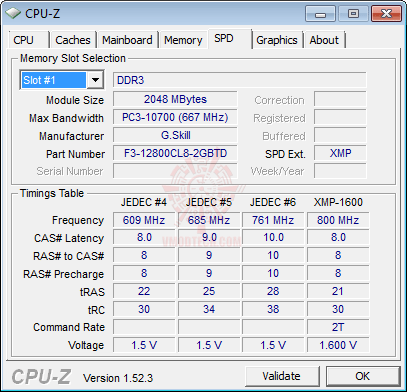Click the XMP-1600 column header
407x392 pixels.
point(338,202)
